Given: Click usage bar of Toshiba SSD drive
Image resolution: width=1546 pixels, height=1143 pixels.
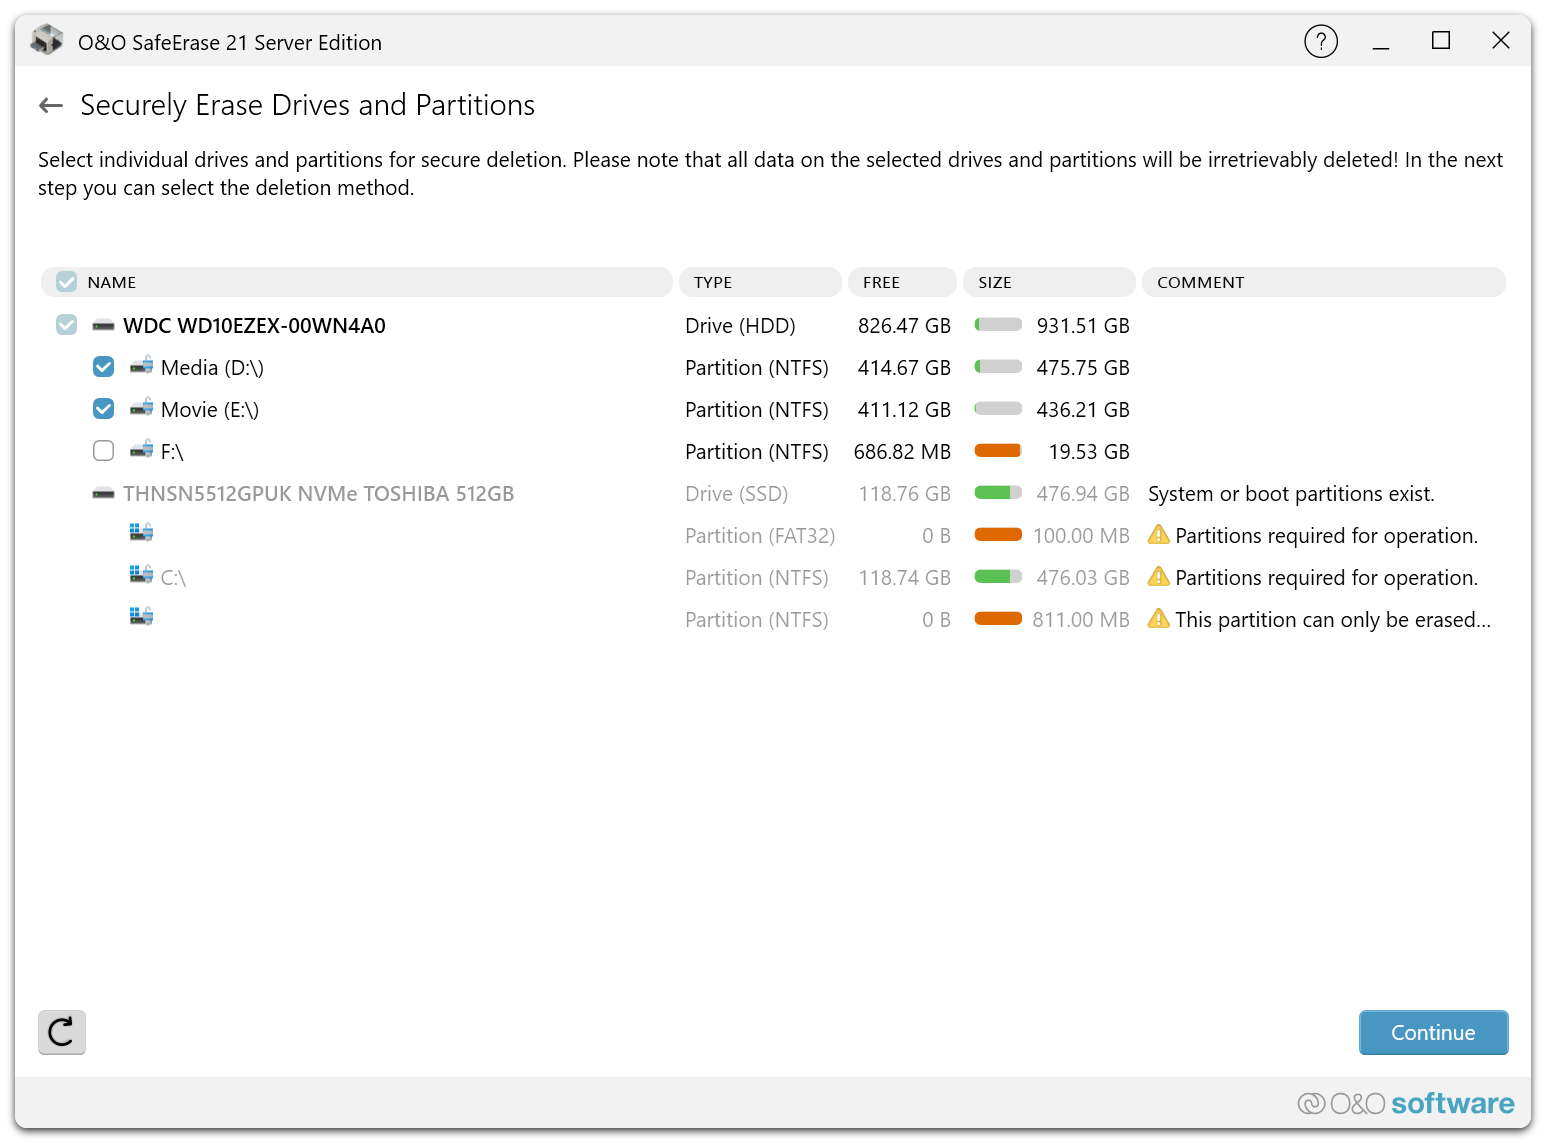Looking at the screenshot, I should pos(998,493).
